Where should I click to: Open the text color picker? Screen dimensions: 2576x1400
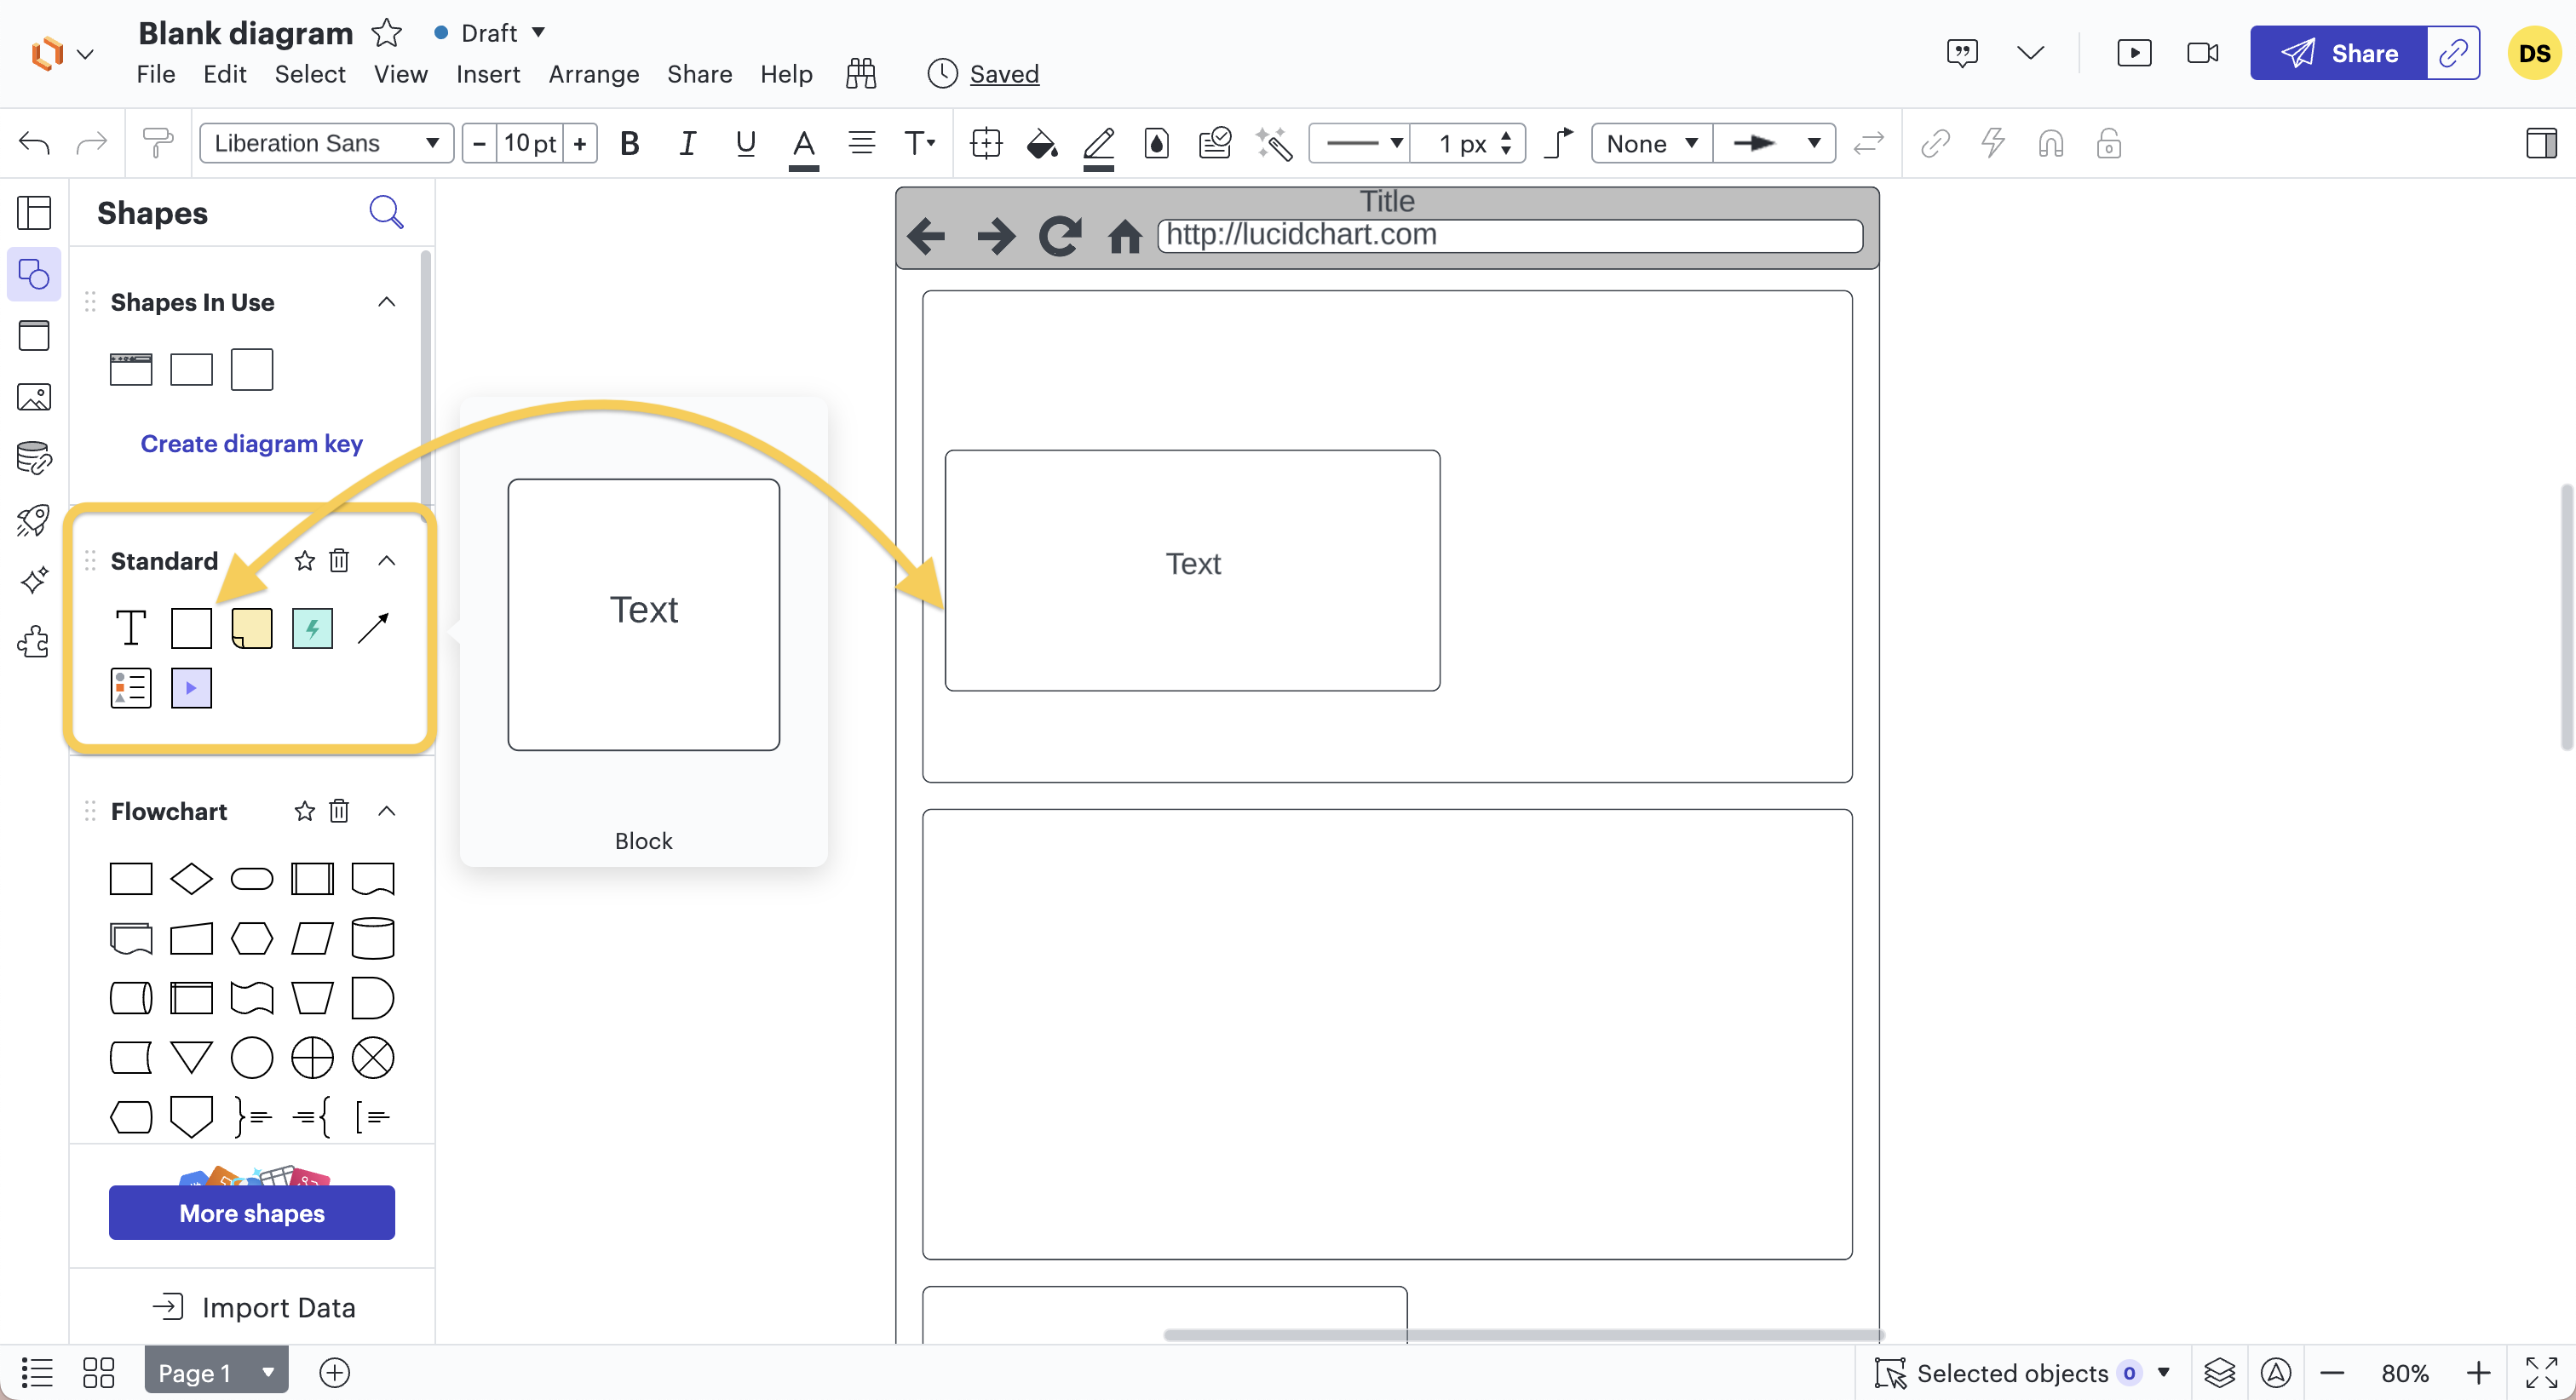click(x=803, y=144)
